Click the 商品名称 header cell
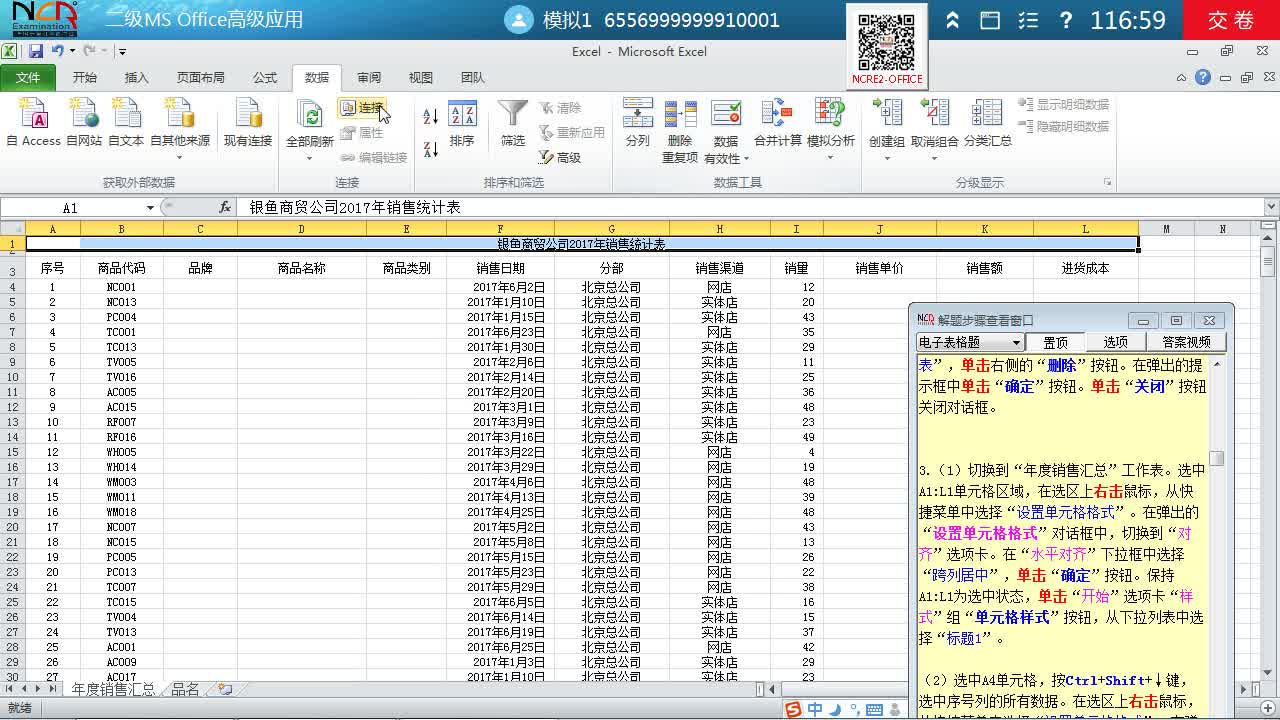 pos(301,268)
